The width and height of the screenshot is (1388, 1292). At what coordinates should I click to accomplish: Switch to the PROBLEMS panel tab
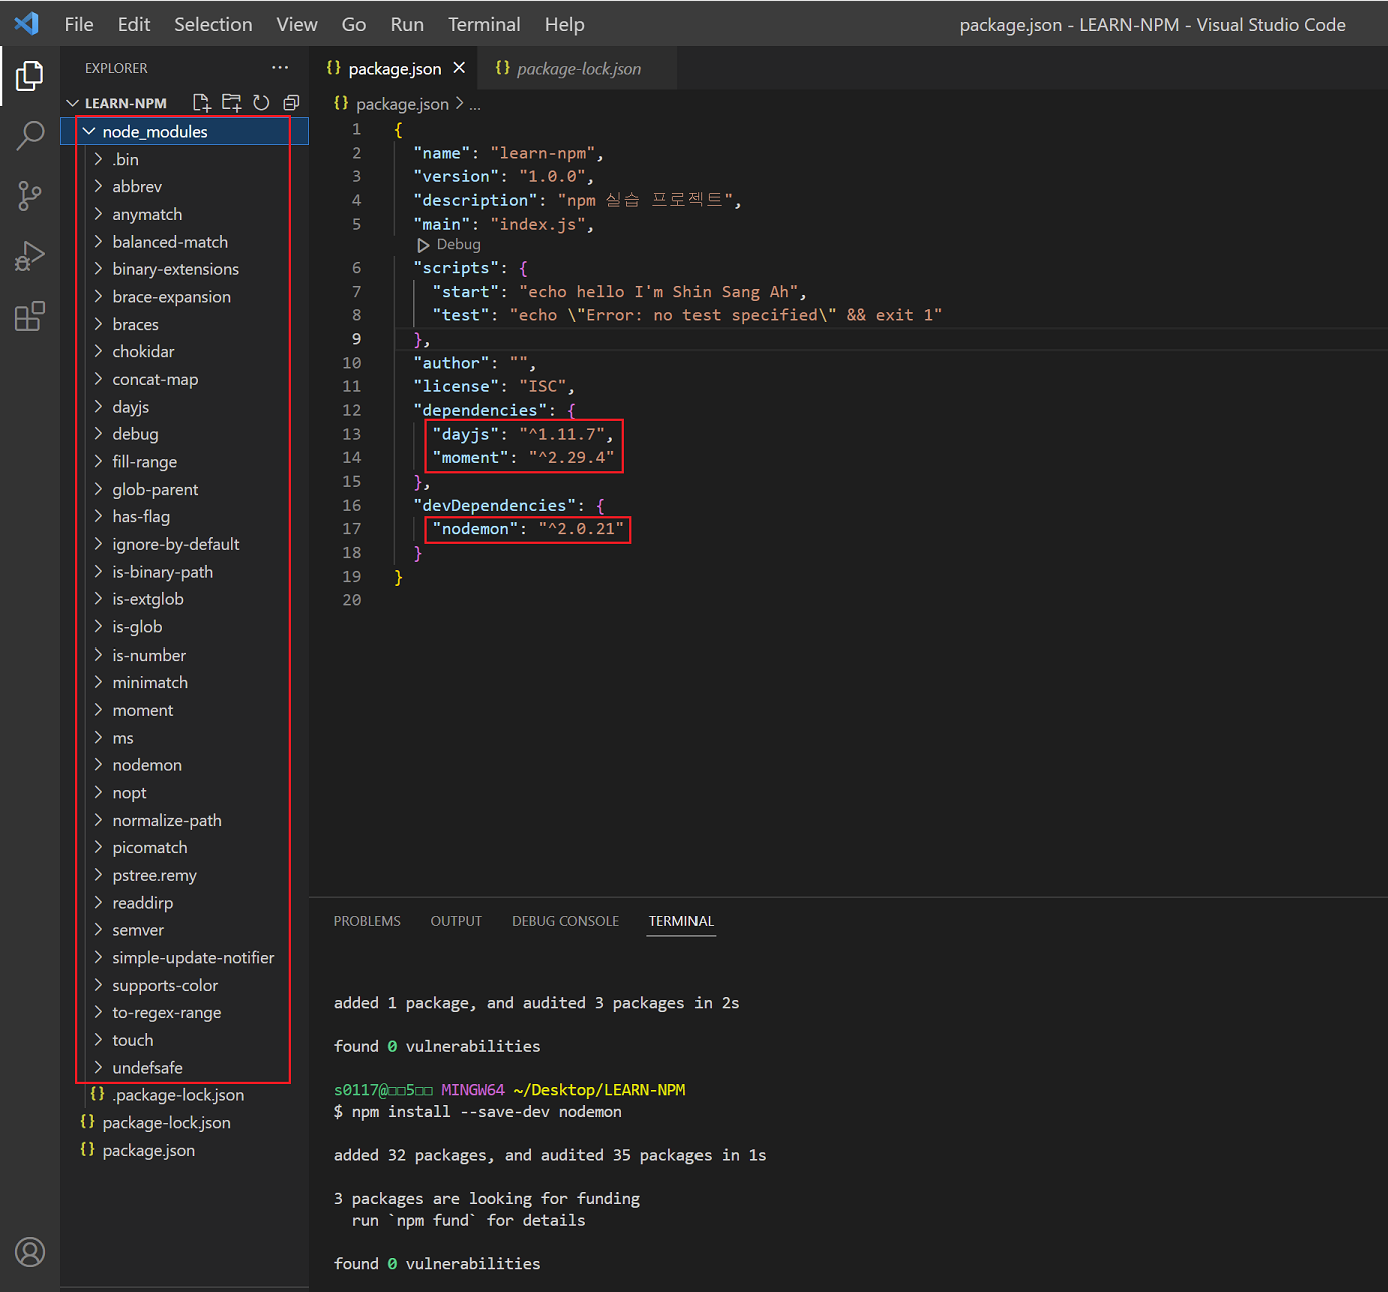(x=367, y=921)
